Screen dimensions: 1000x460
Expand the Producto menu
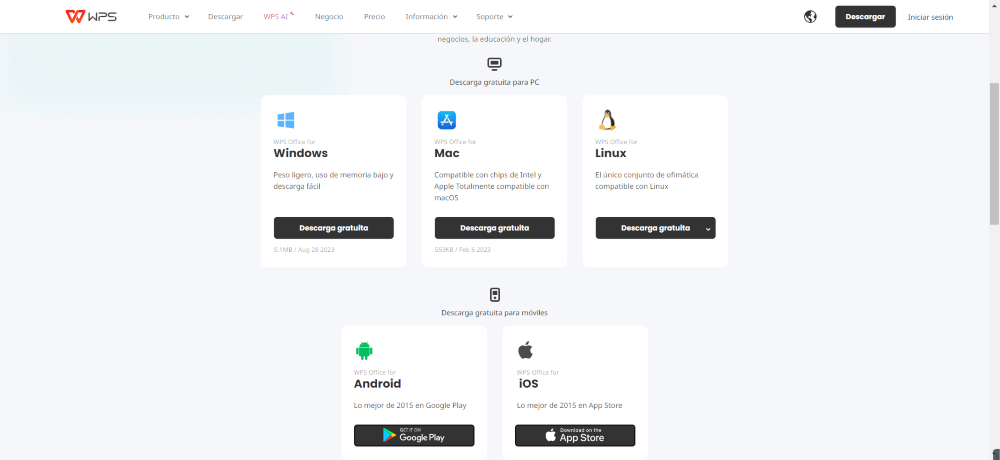[x=168, y=17]
